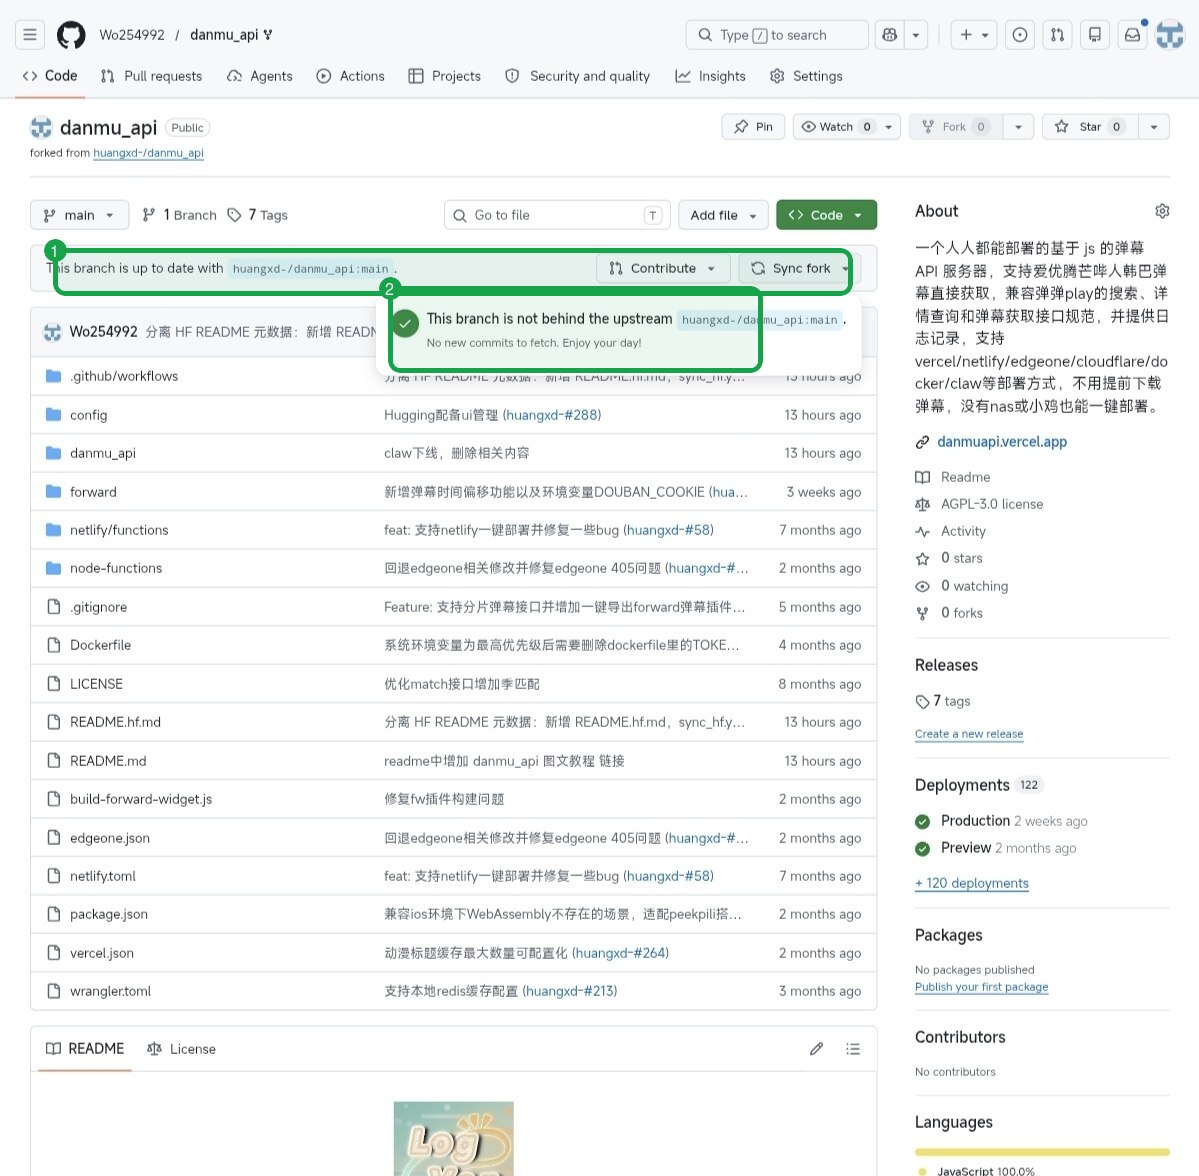Click the Wo254992 commit author avatar
The height and width of the screenshot is (1176, 1199).
[x=52, y=332]
